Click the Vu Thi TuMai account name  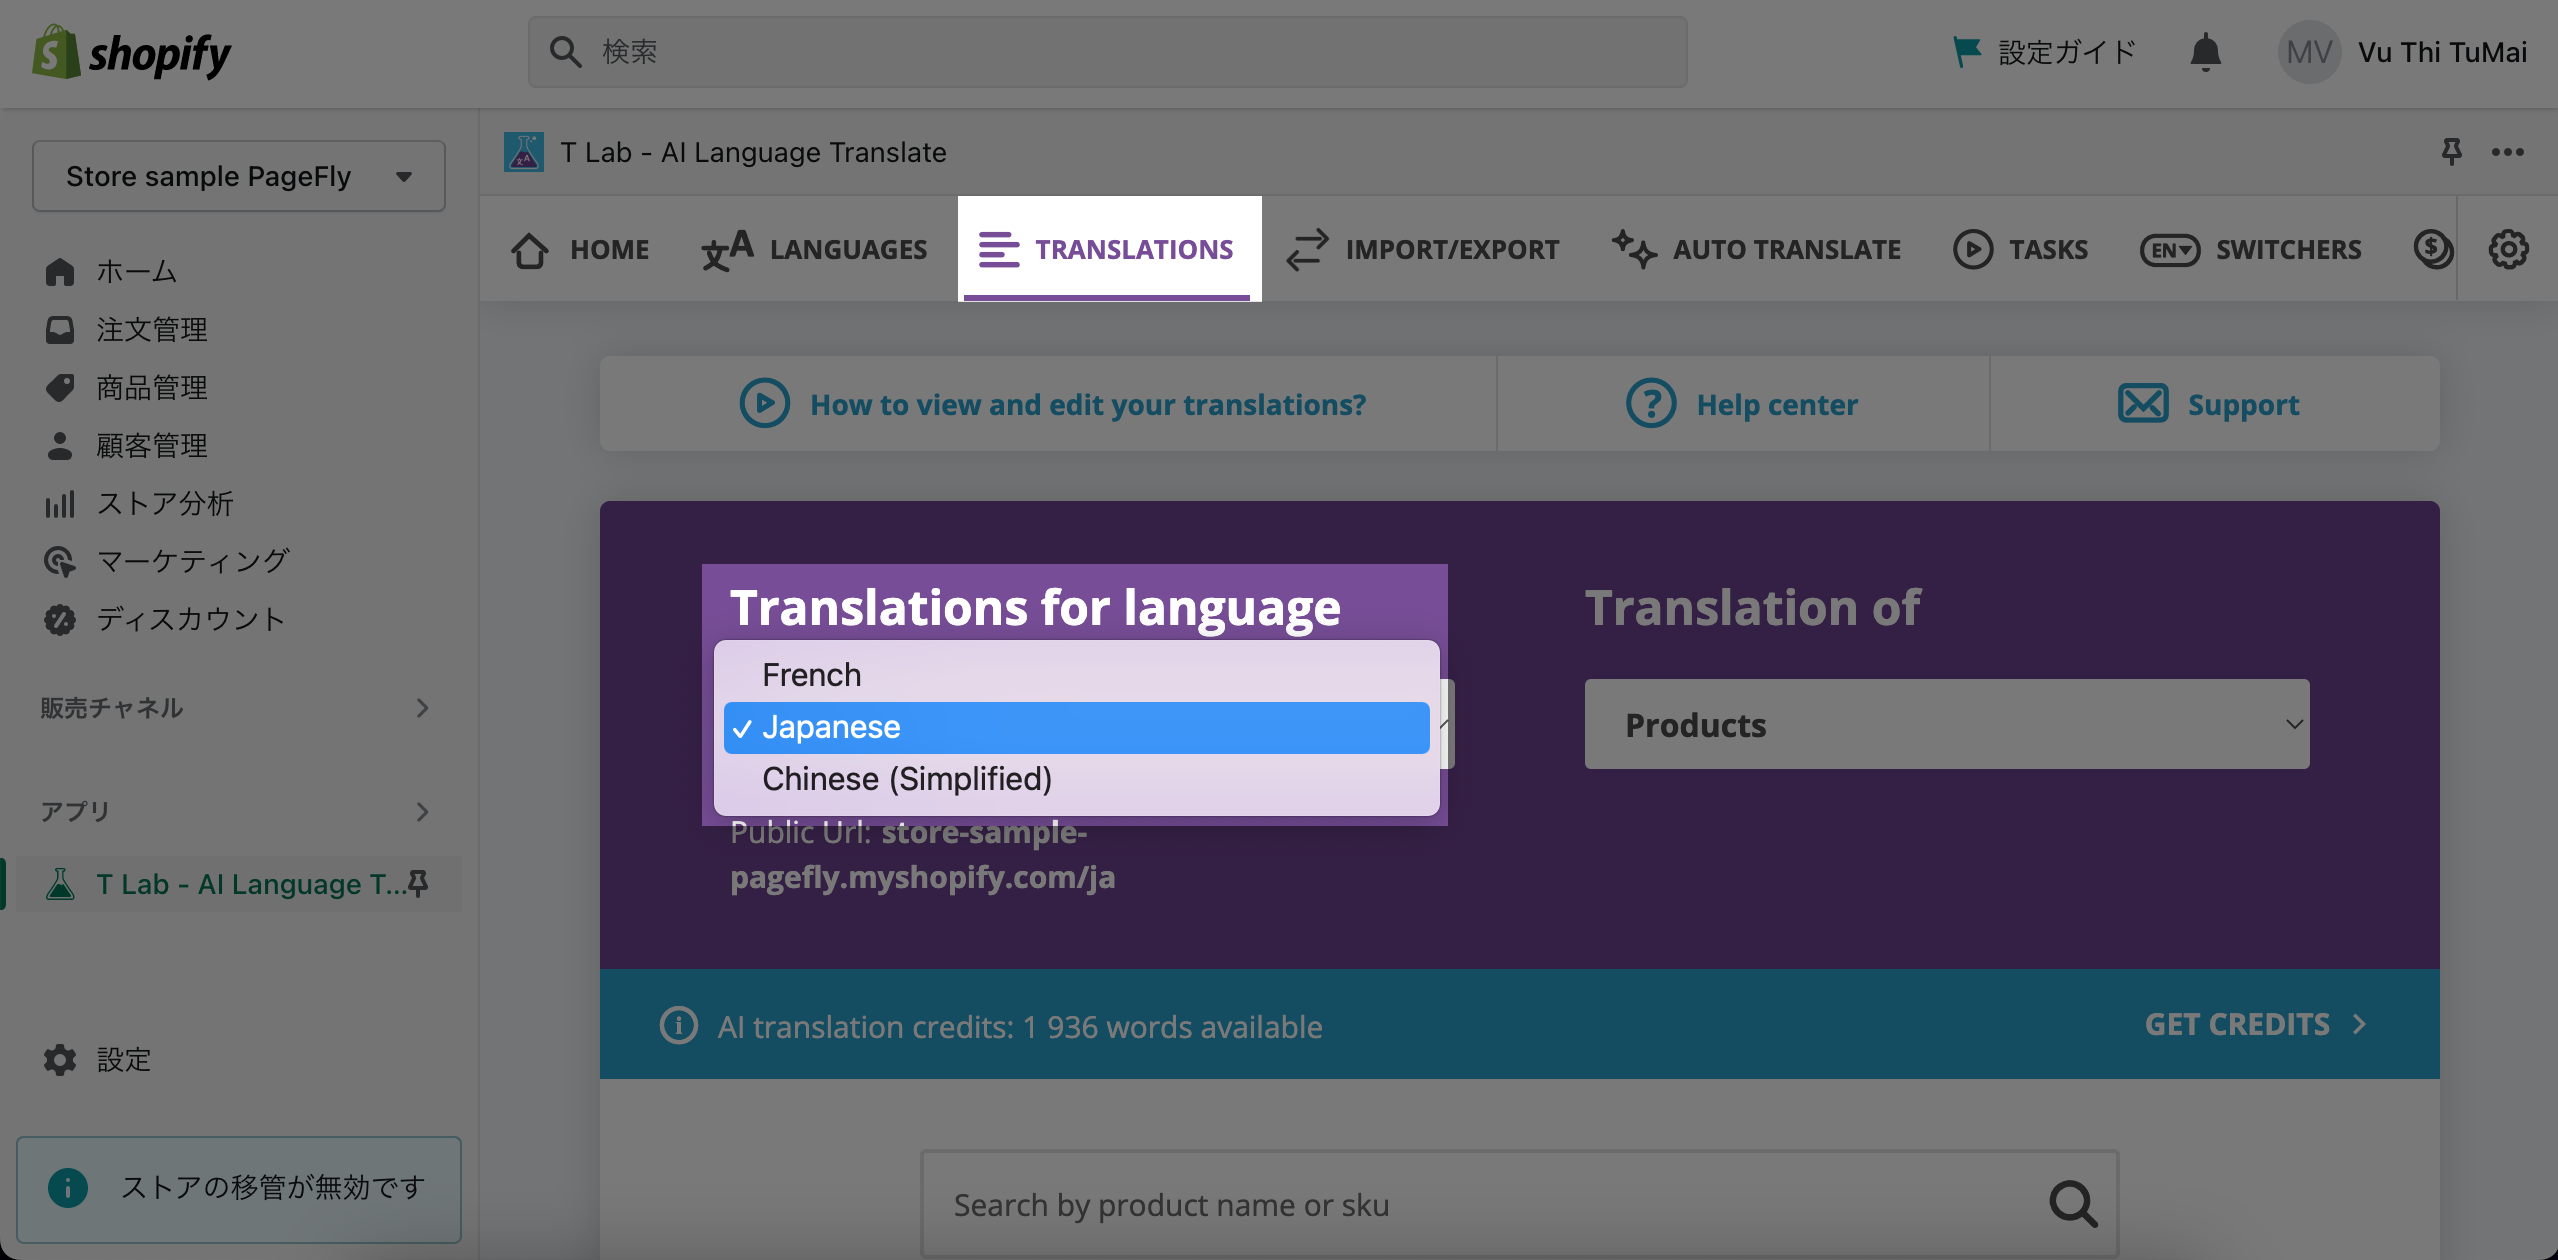pos(2442,52)
